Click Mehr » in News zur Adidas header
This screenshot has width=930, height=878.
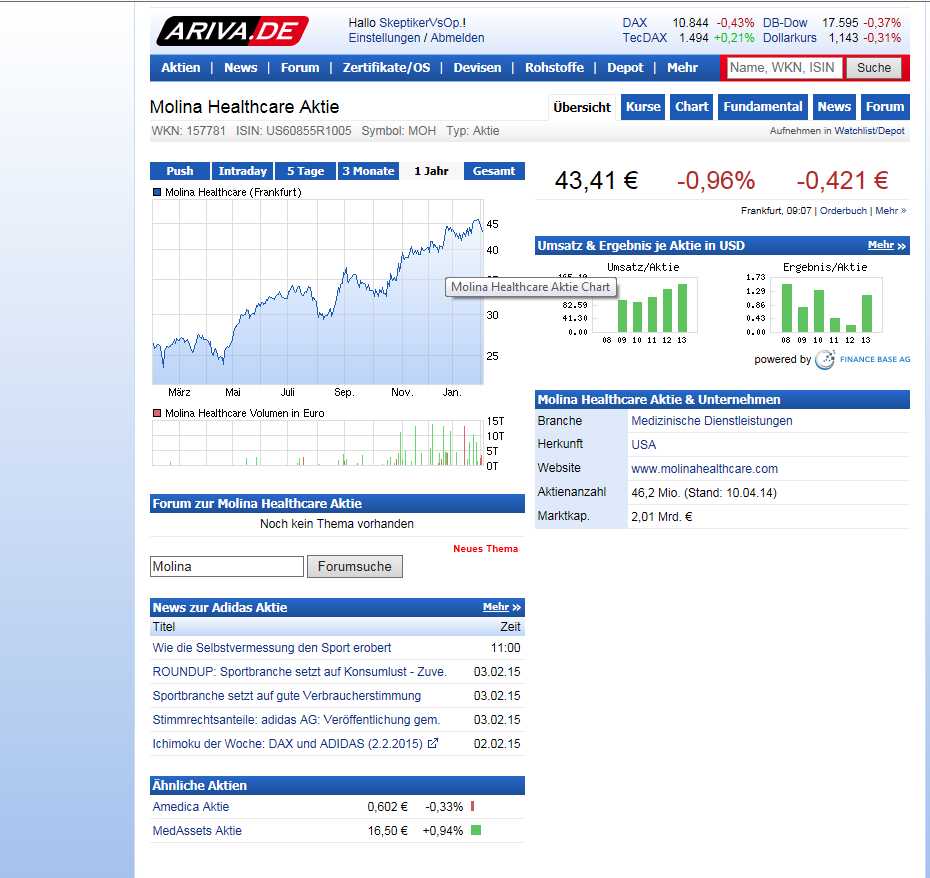pos(502,607)
